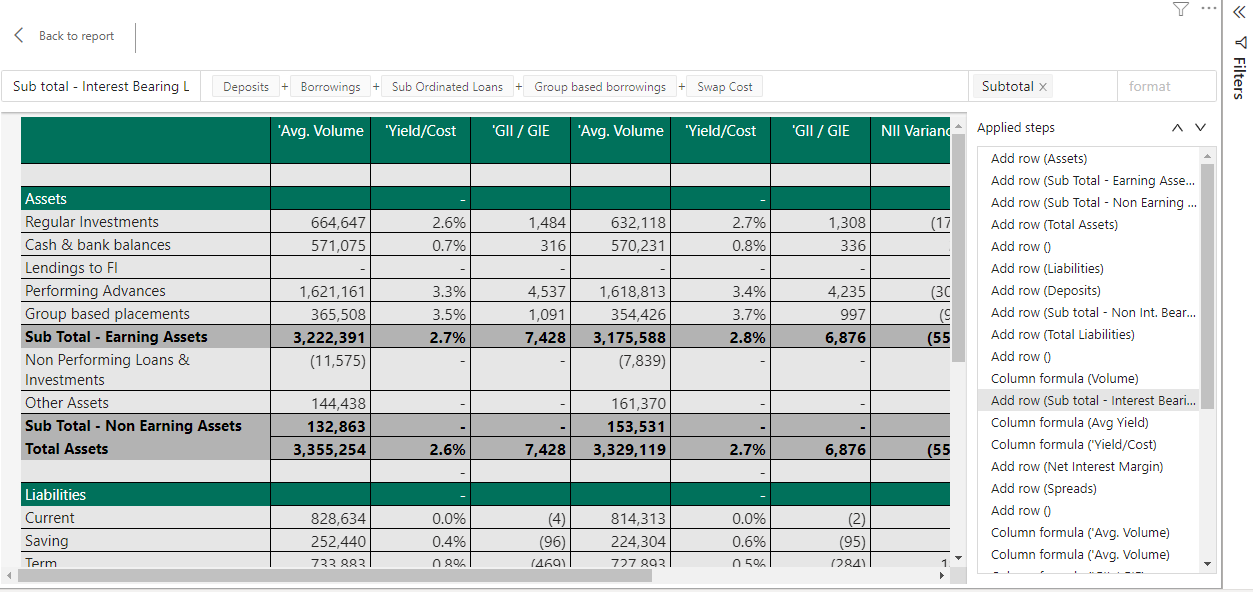Click the 664,647 value cell
This screenshot has width=1253, height=592.
click(x=320, y=223)
